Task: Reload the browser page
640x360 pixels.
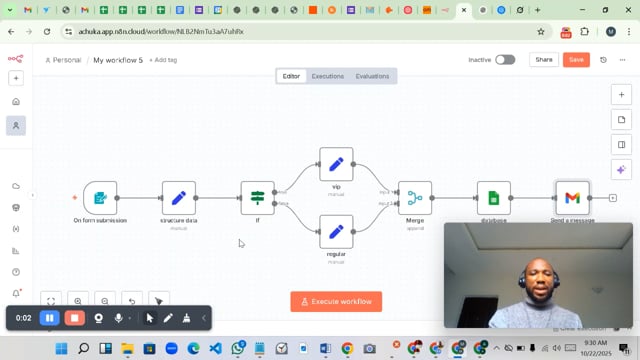Action: tap(47, 31)
